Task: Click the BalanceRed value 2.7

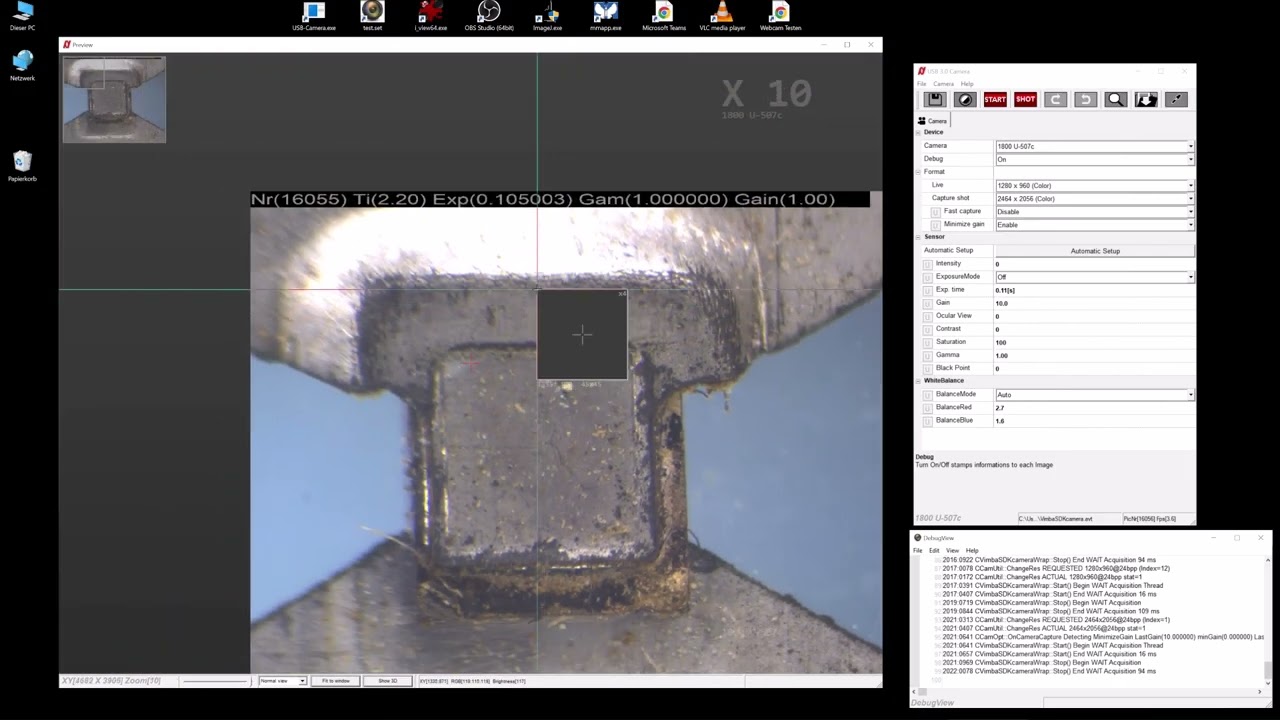Action: click(x=999, y=408)
